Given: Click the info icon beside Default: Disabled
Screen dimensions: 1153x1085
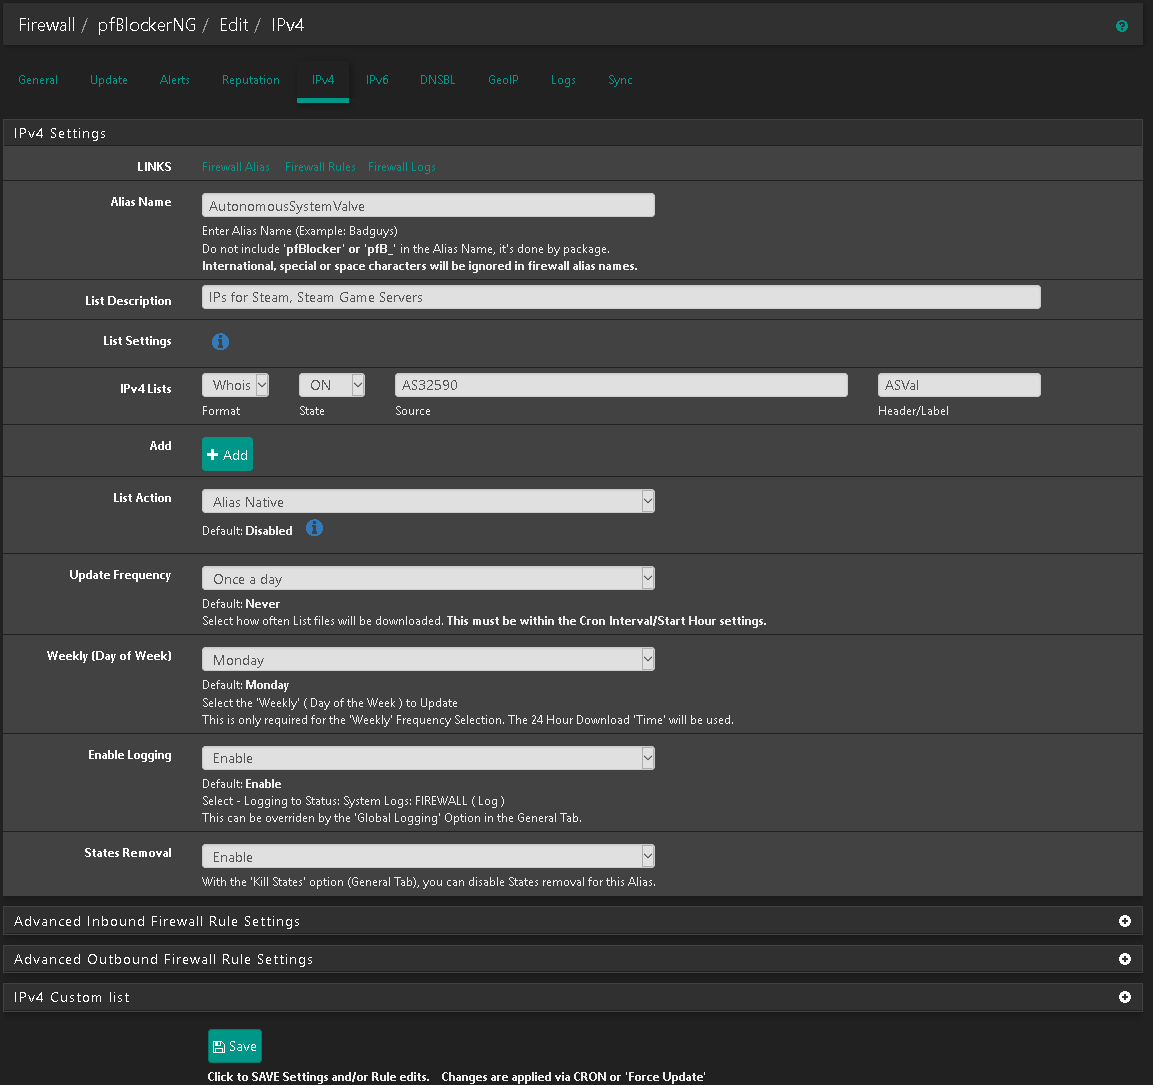Looking at the screenshot, I should (x=314, y=528).
